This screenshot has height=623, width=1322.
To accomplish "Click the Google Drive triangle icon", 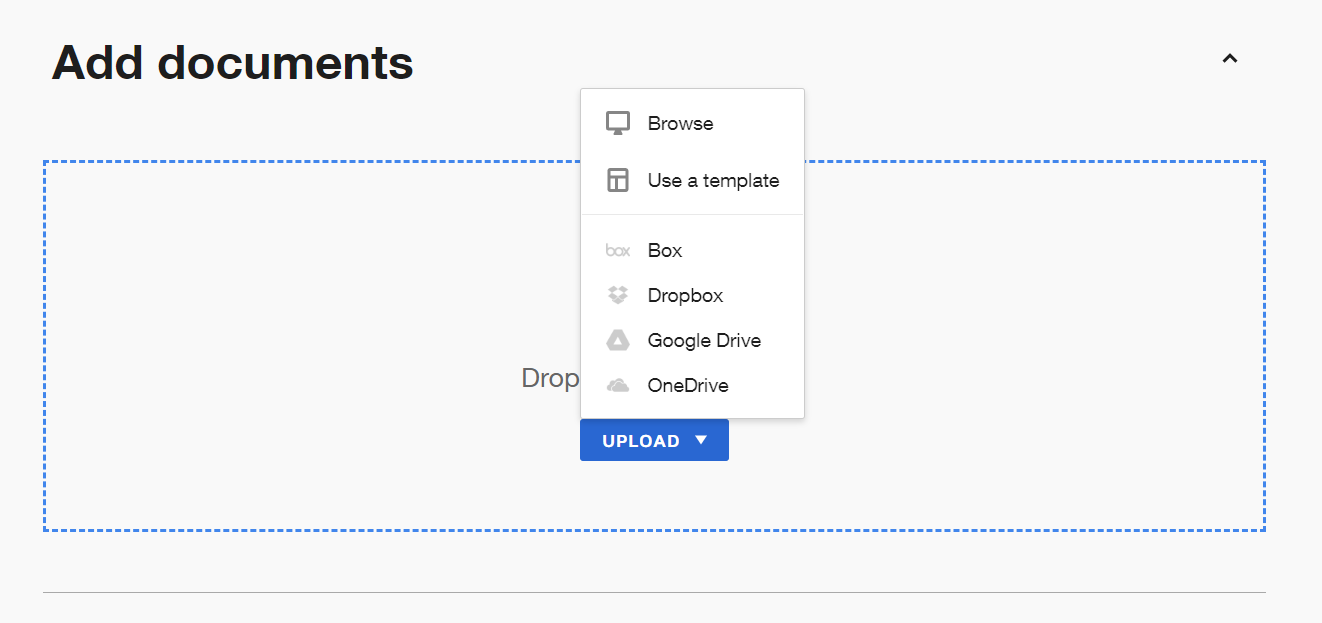I will (618, 341).
